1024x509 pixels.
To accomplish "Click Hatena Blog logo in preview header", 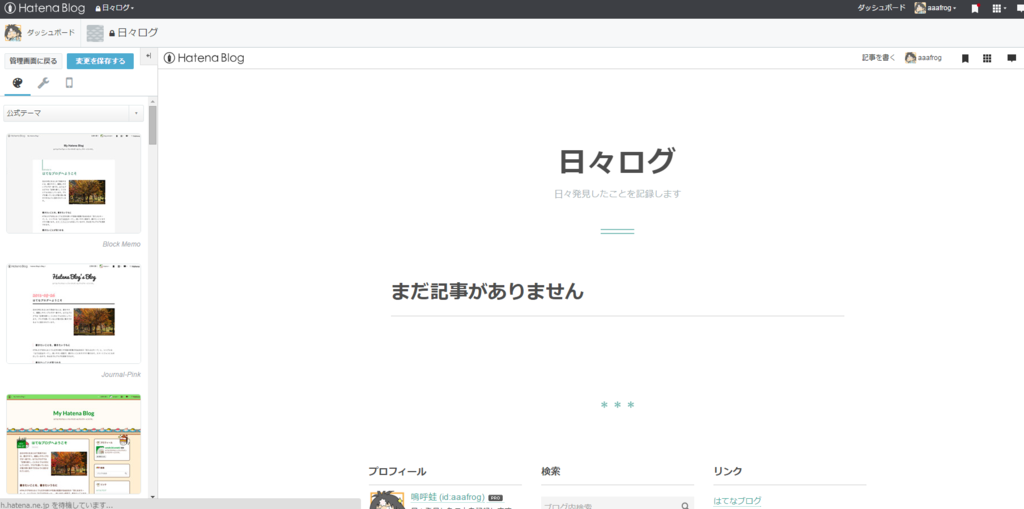I will 204,58.
